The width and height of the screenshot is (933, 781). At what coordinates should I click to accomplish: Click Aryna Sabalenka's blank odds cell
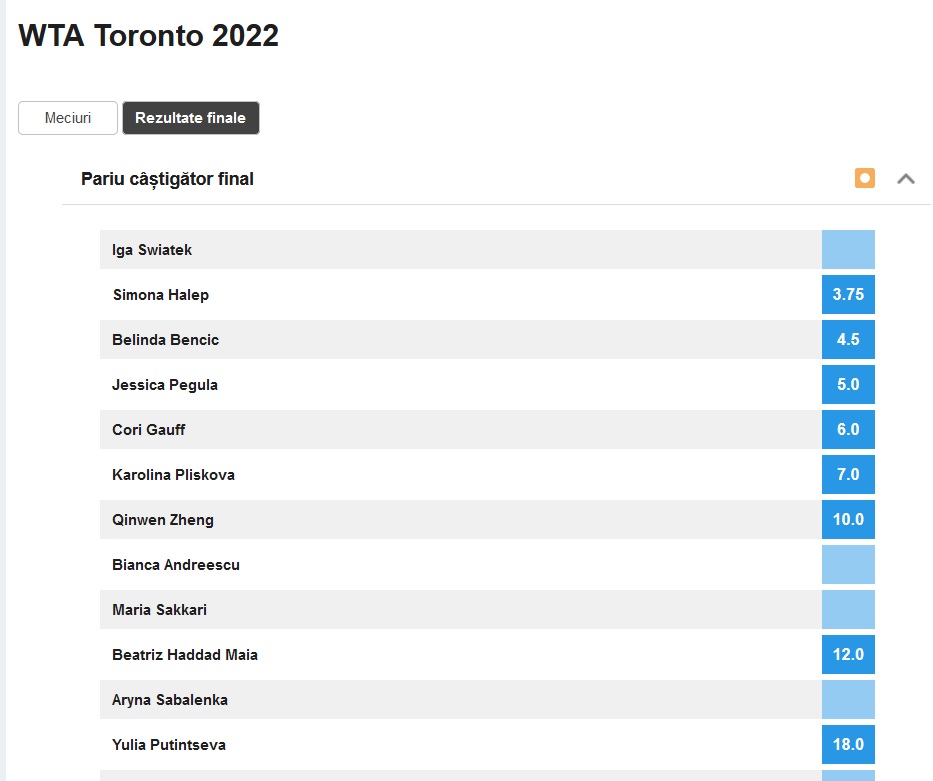click(848, 700)
